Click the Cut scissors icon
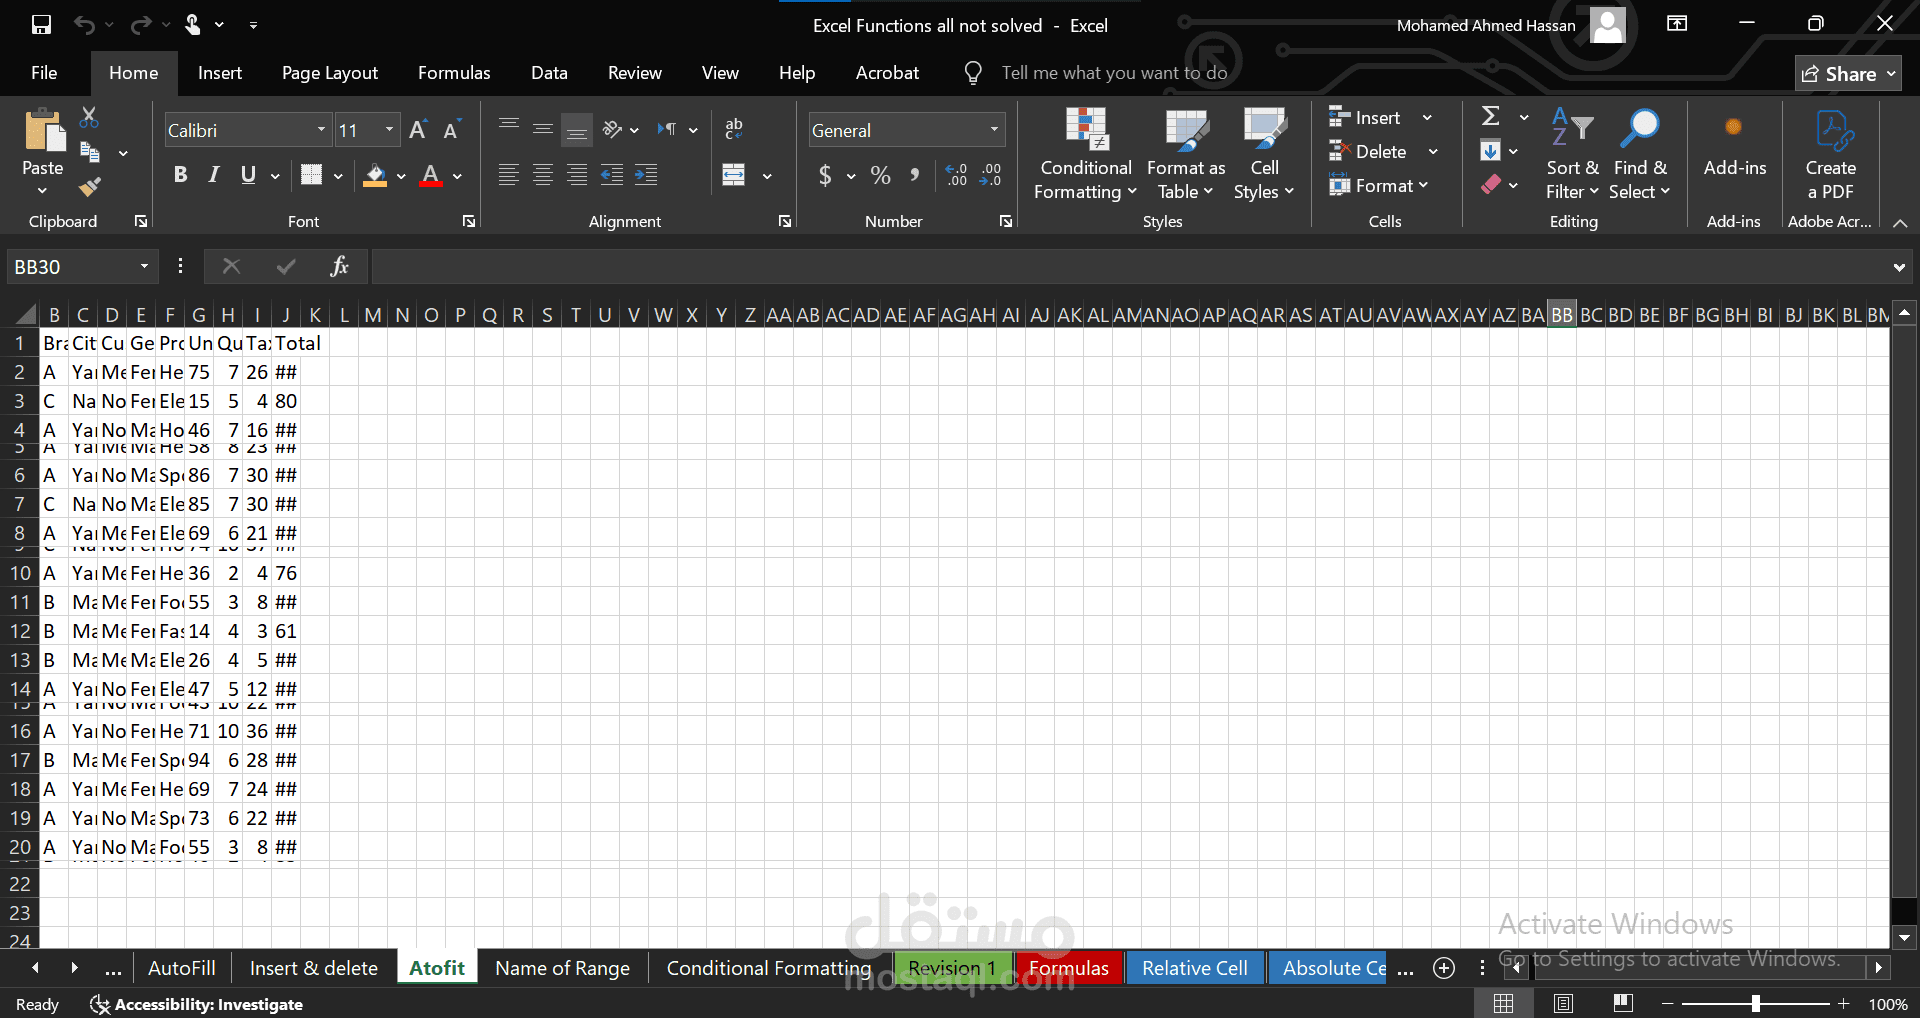 (x=89, y=118)
